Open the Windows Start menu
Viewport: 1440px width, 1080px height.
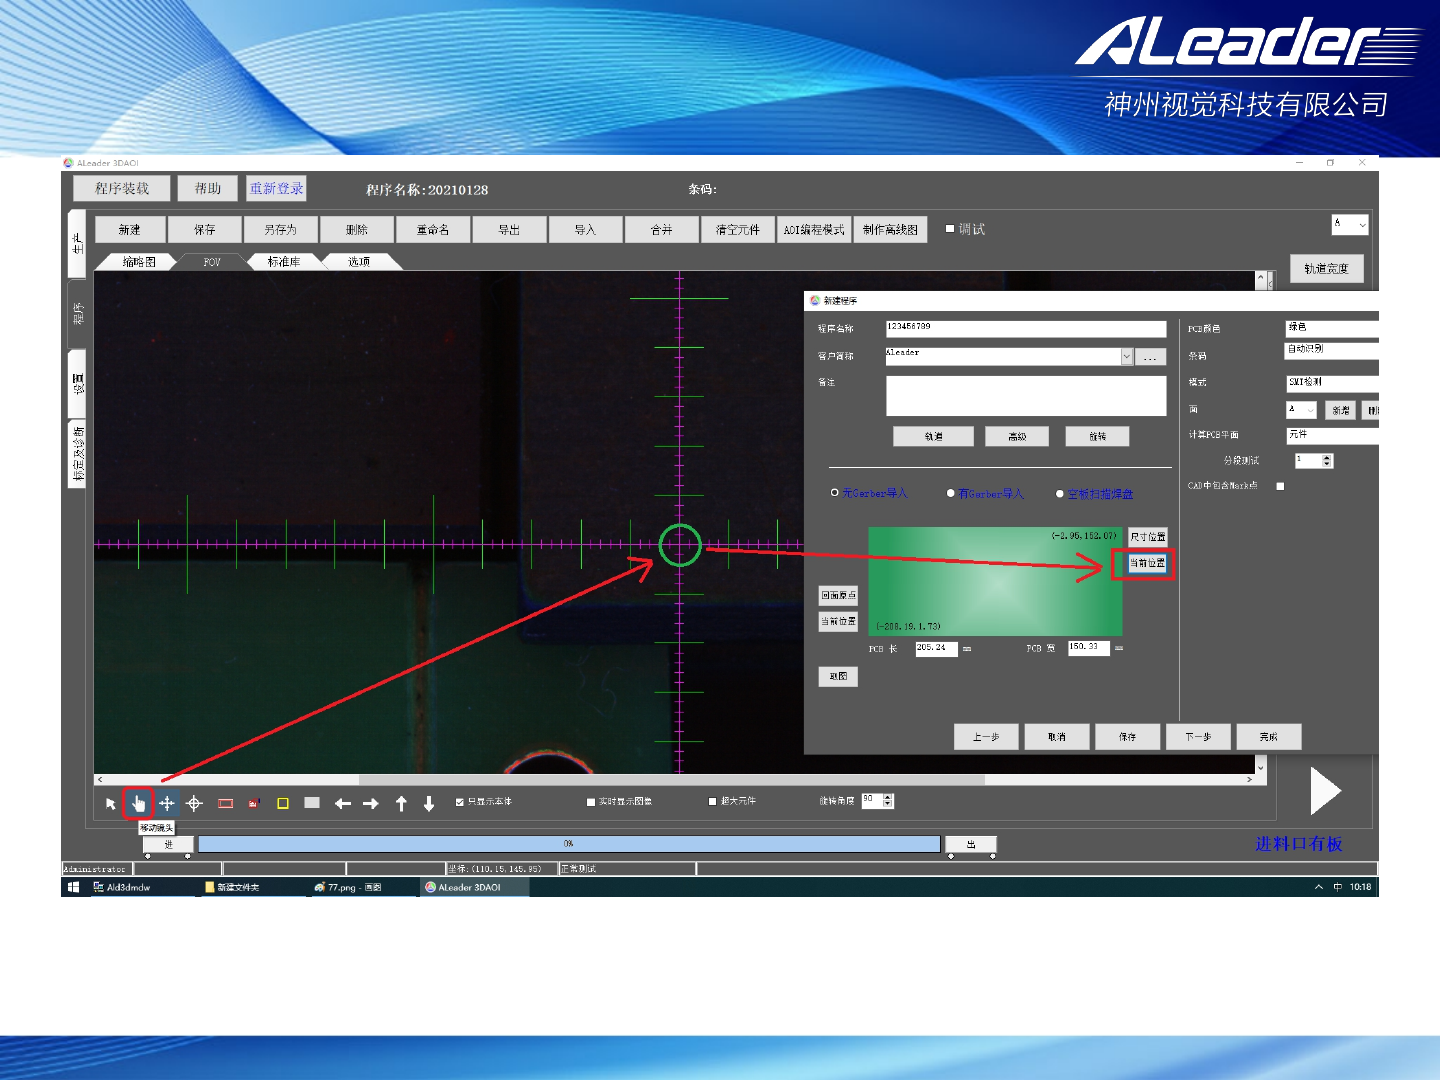pos(73,887)
